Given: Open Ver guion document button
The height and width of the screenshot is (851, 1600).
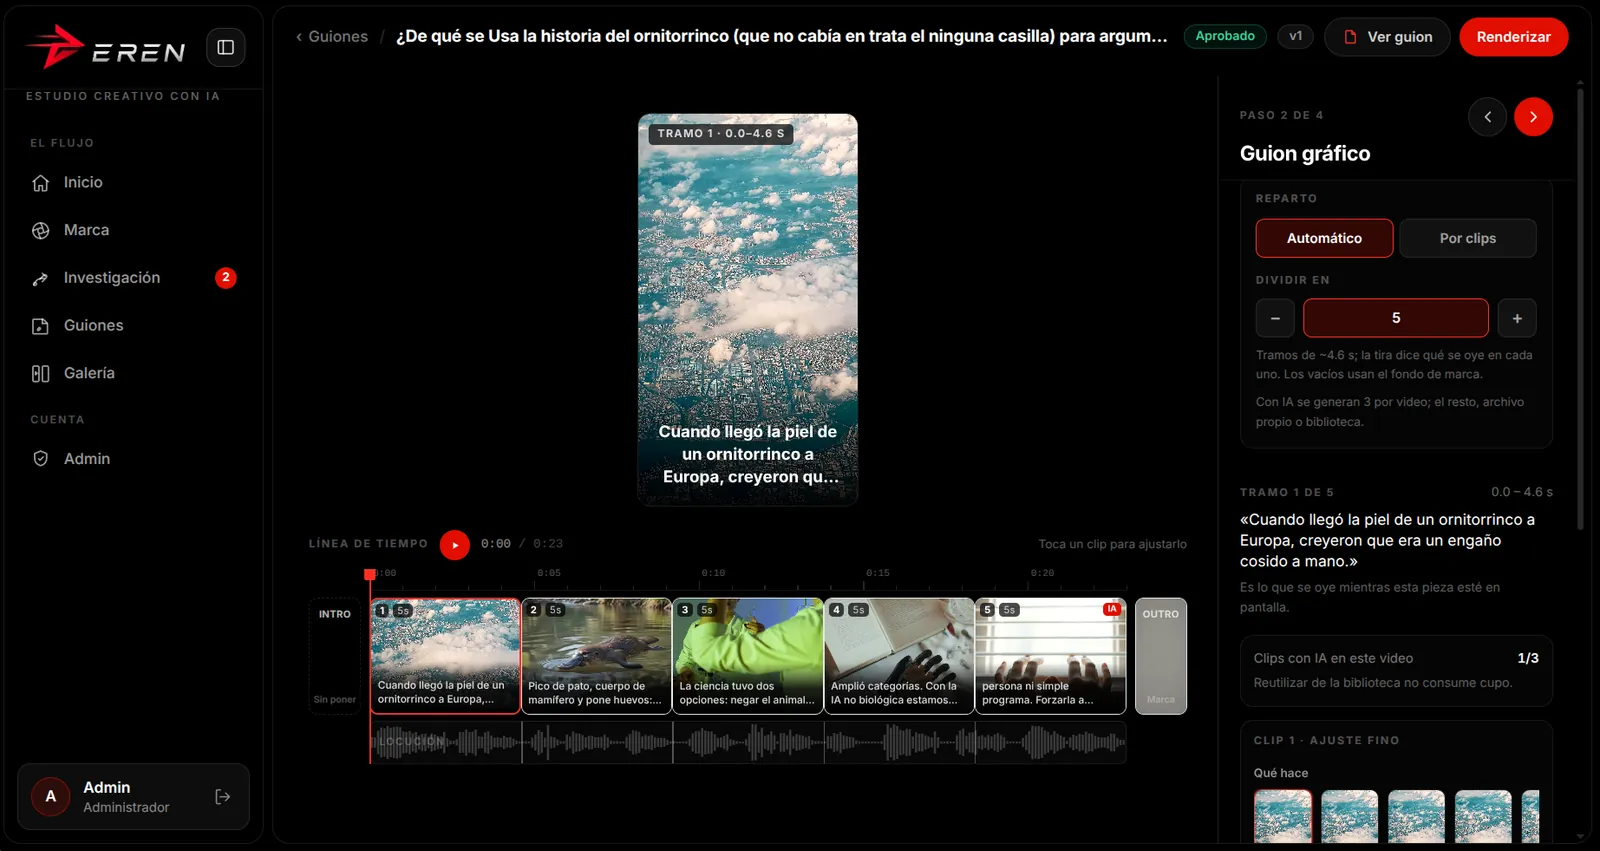Looking at the screenshot, I should (x=1387, y=37).
